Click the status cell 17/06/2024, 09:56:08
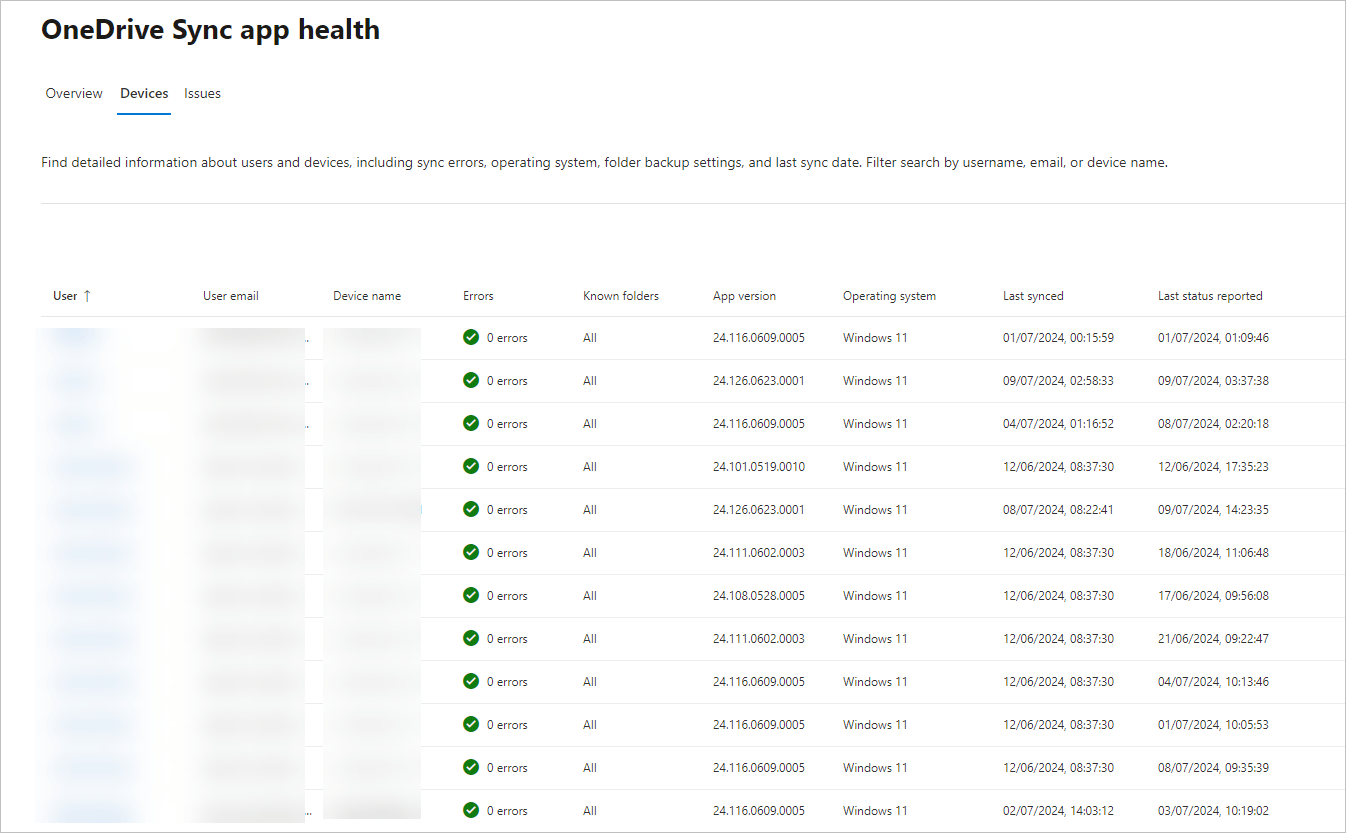This screenshot has height=833, width=1346. 1213,596
